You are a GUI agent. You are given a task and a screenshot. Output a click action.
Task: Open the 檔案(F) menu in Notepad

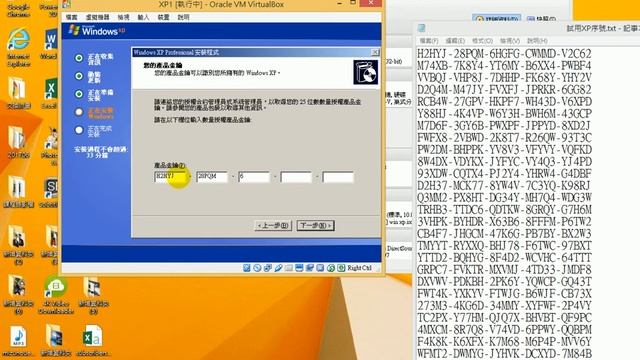tap(429, 41)
